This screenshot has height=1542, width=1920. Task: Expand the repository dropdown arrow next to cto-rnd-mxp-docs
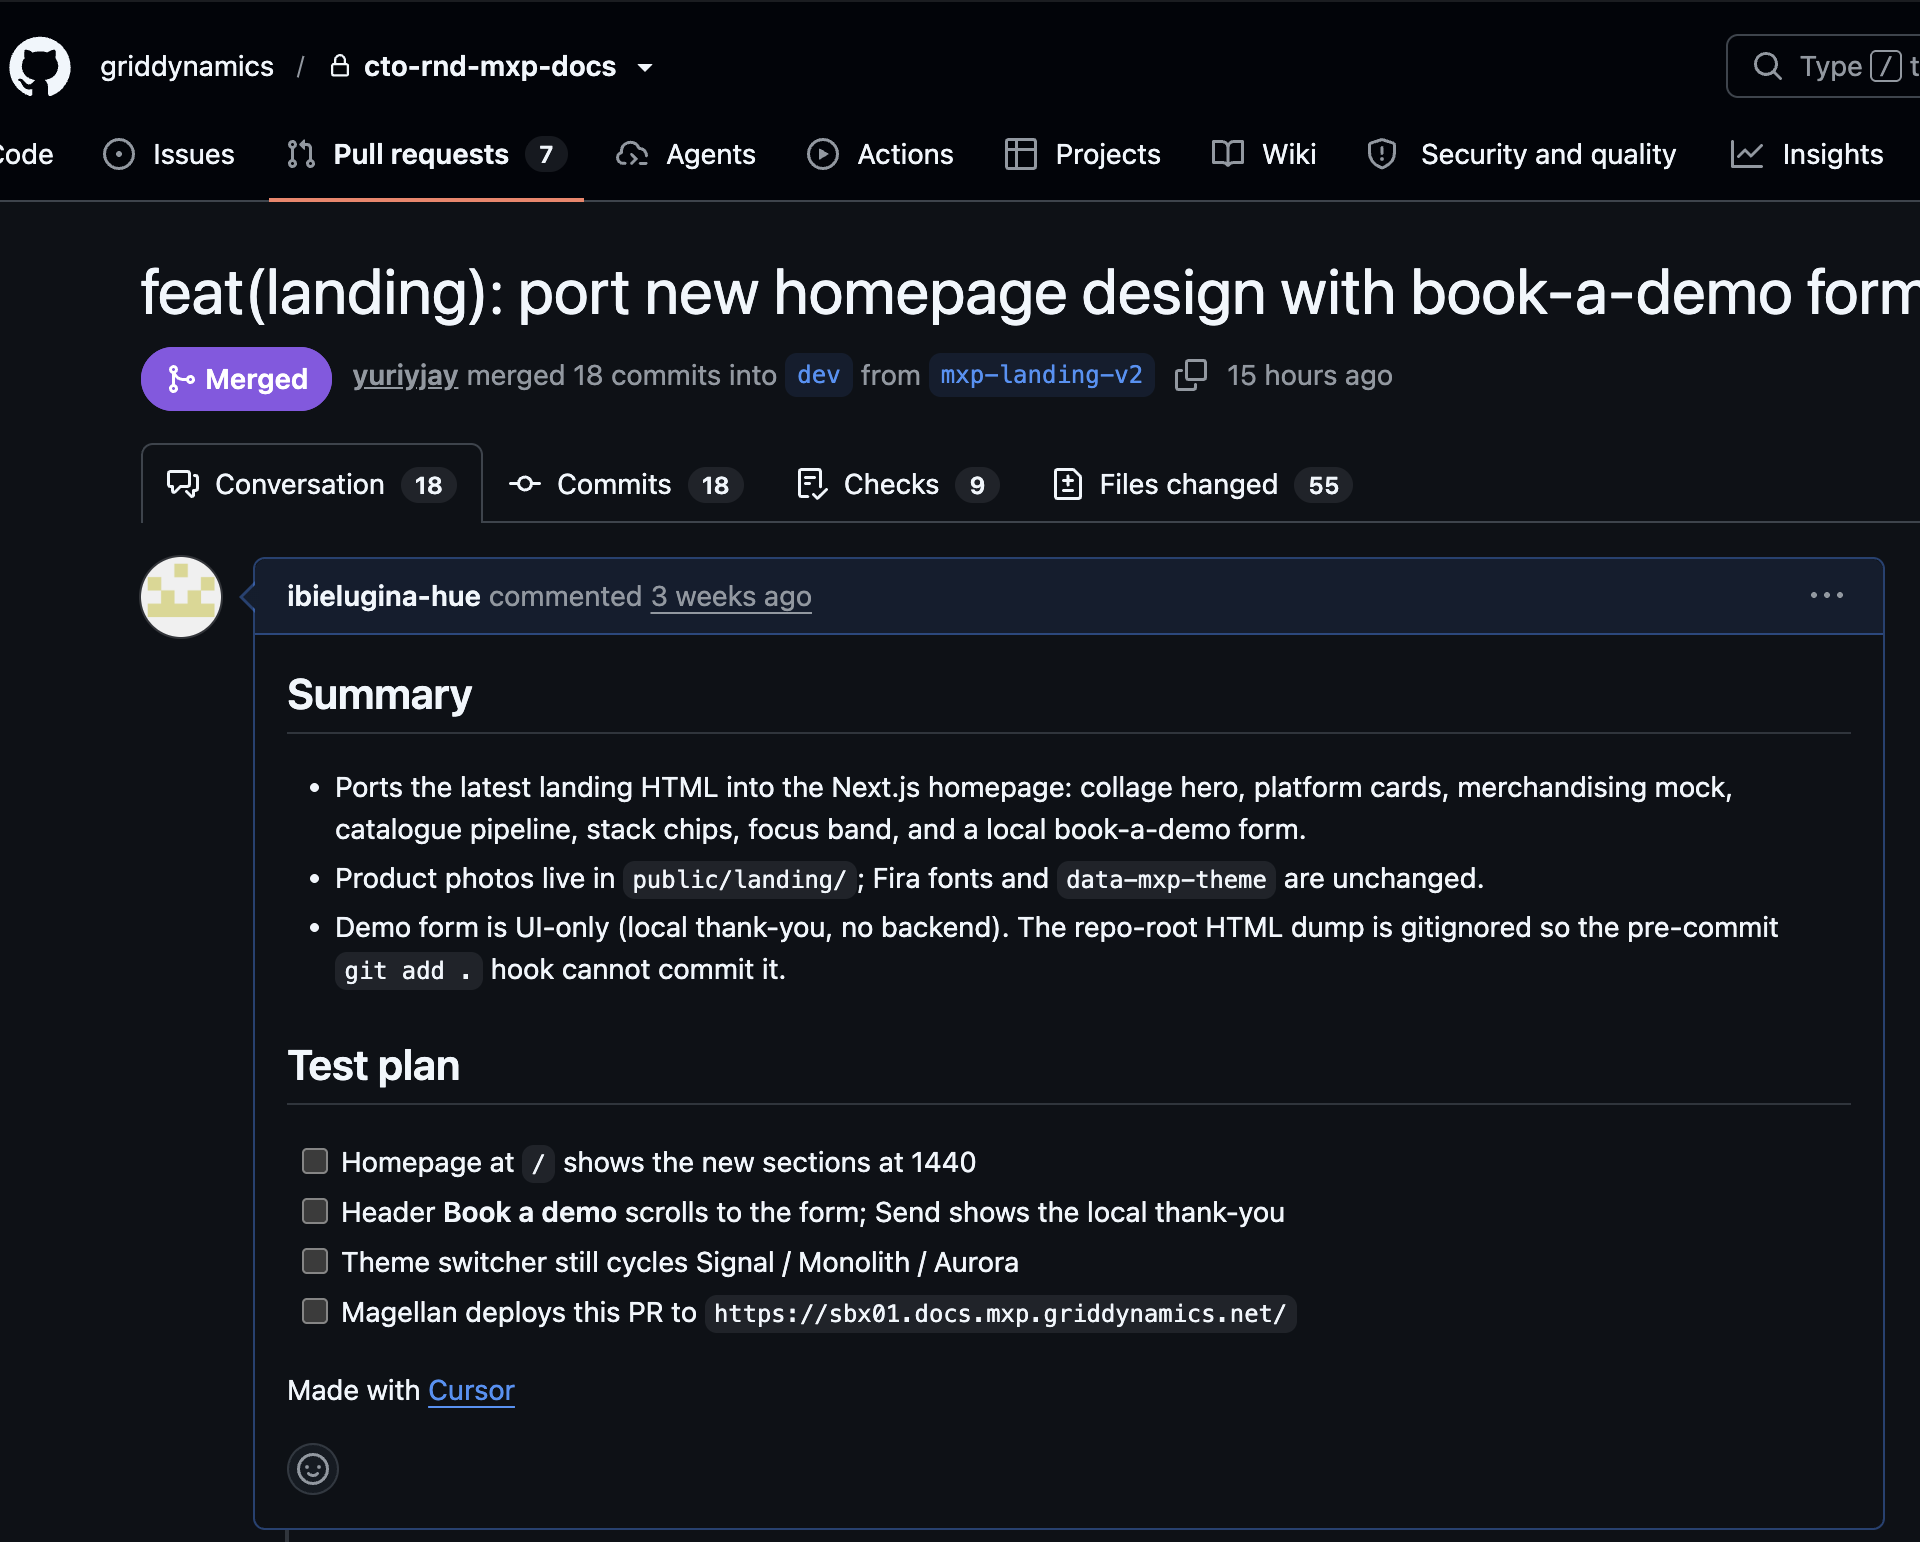click(645, 68)
